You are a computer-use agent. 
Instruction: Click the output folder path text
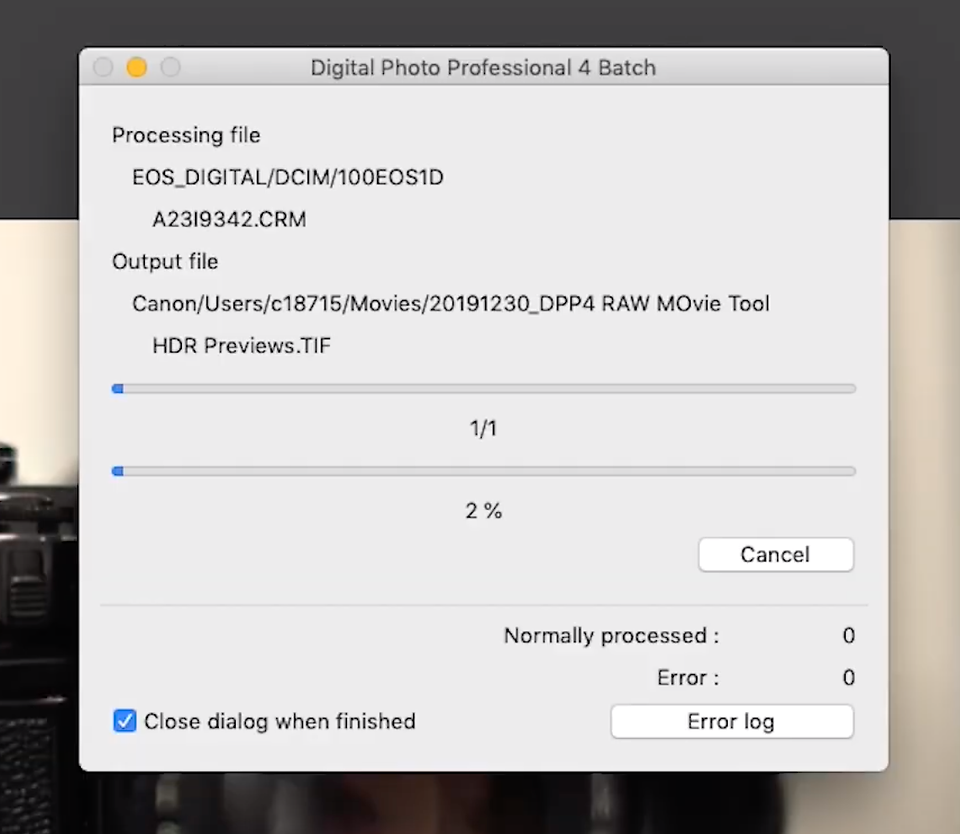pyautogui.click(x=451, y=304)
